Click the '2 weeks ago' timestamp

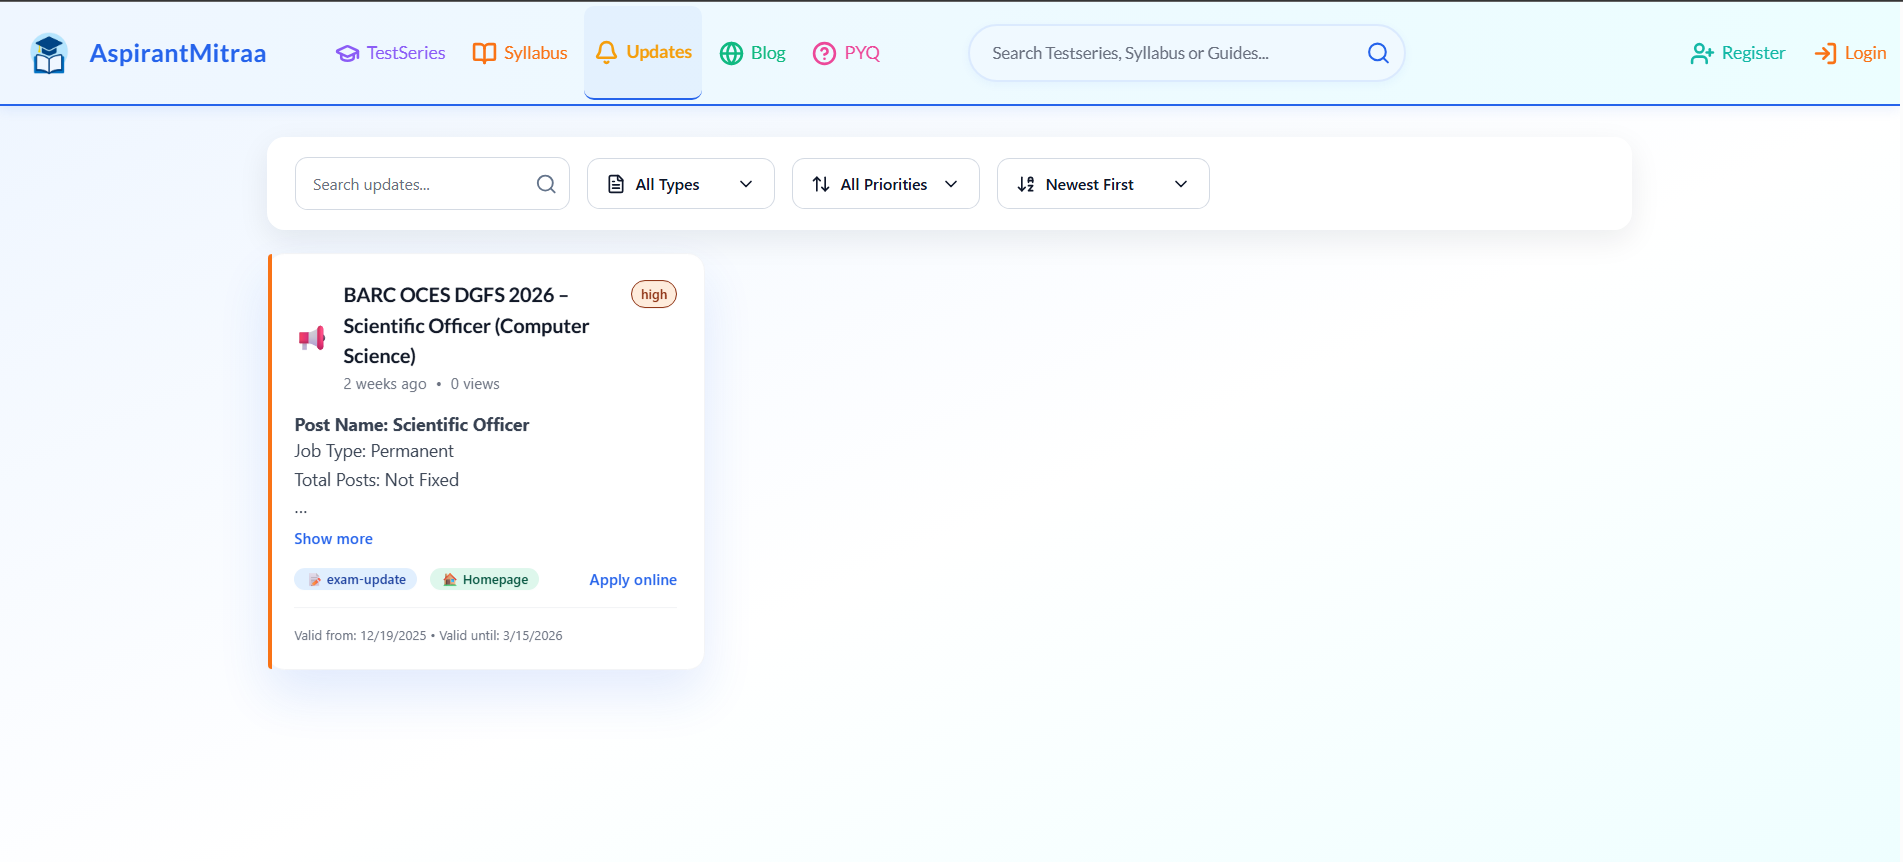pyautogui.click(x=385, y=384)
